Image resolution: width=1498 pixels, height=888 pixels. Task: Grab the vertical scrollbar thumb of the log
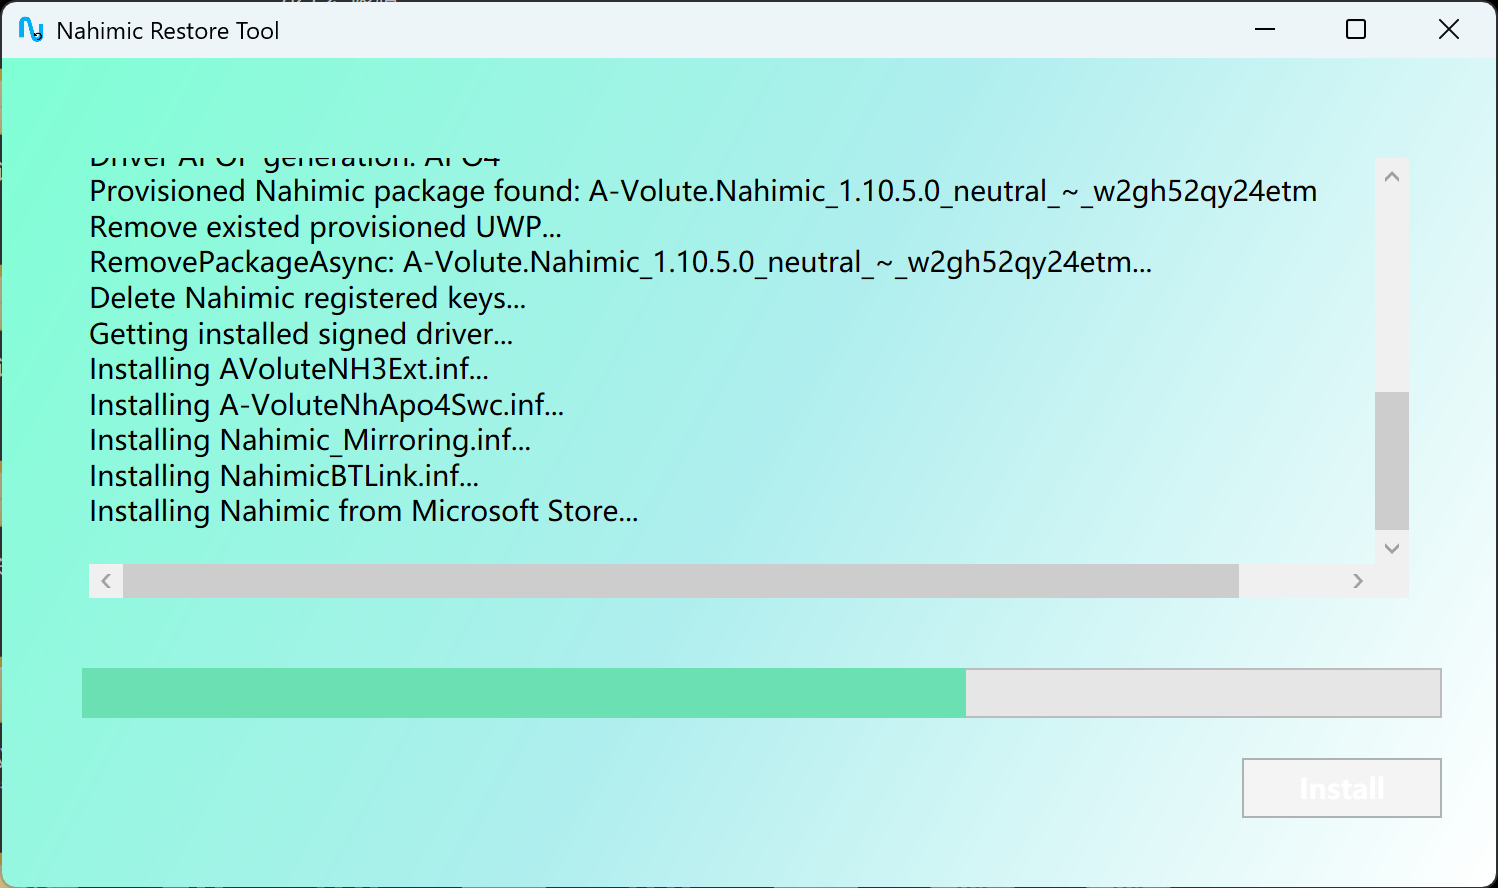[x=1391, y=460]
